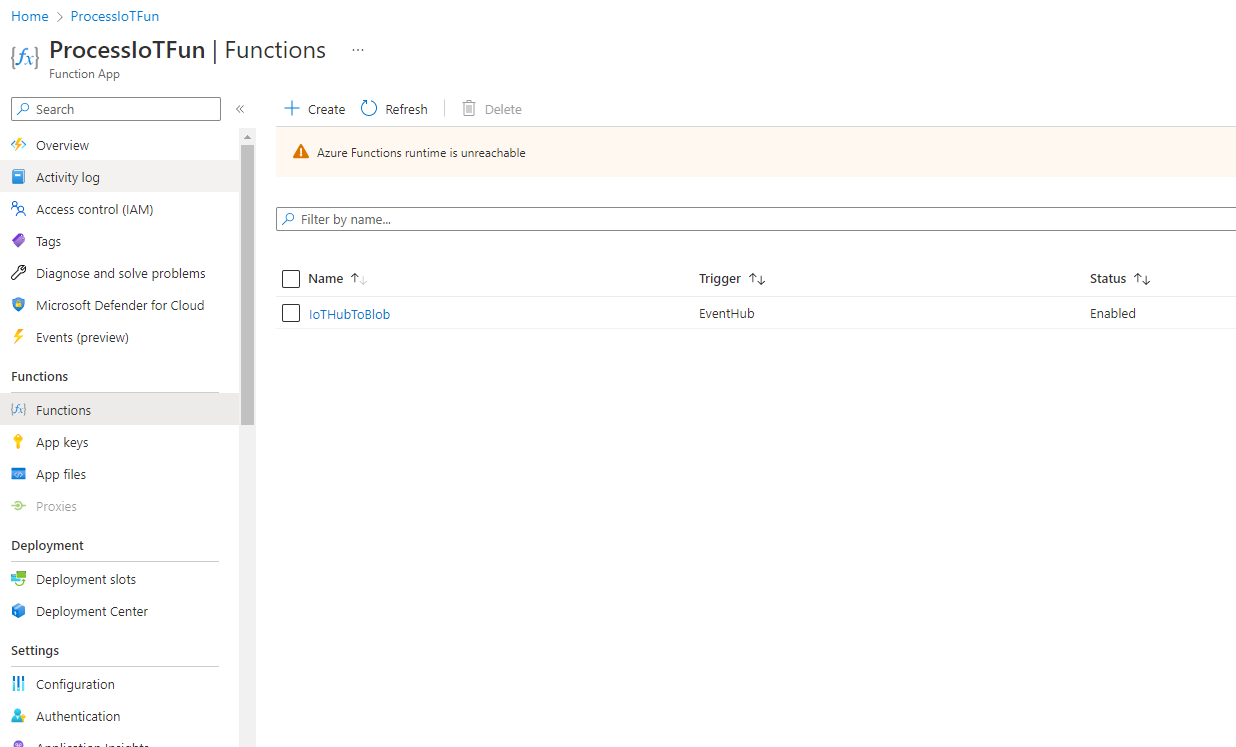This screenshot has width=1236, height=747.
Task: Tick the select-all checkbox in header
Action: (291, 279)
